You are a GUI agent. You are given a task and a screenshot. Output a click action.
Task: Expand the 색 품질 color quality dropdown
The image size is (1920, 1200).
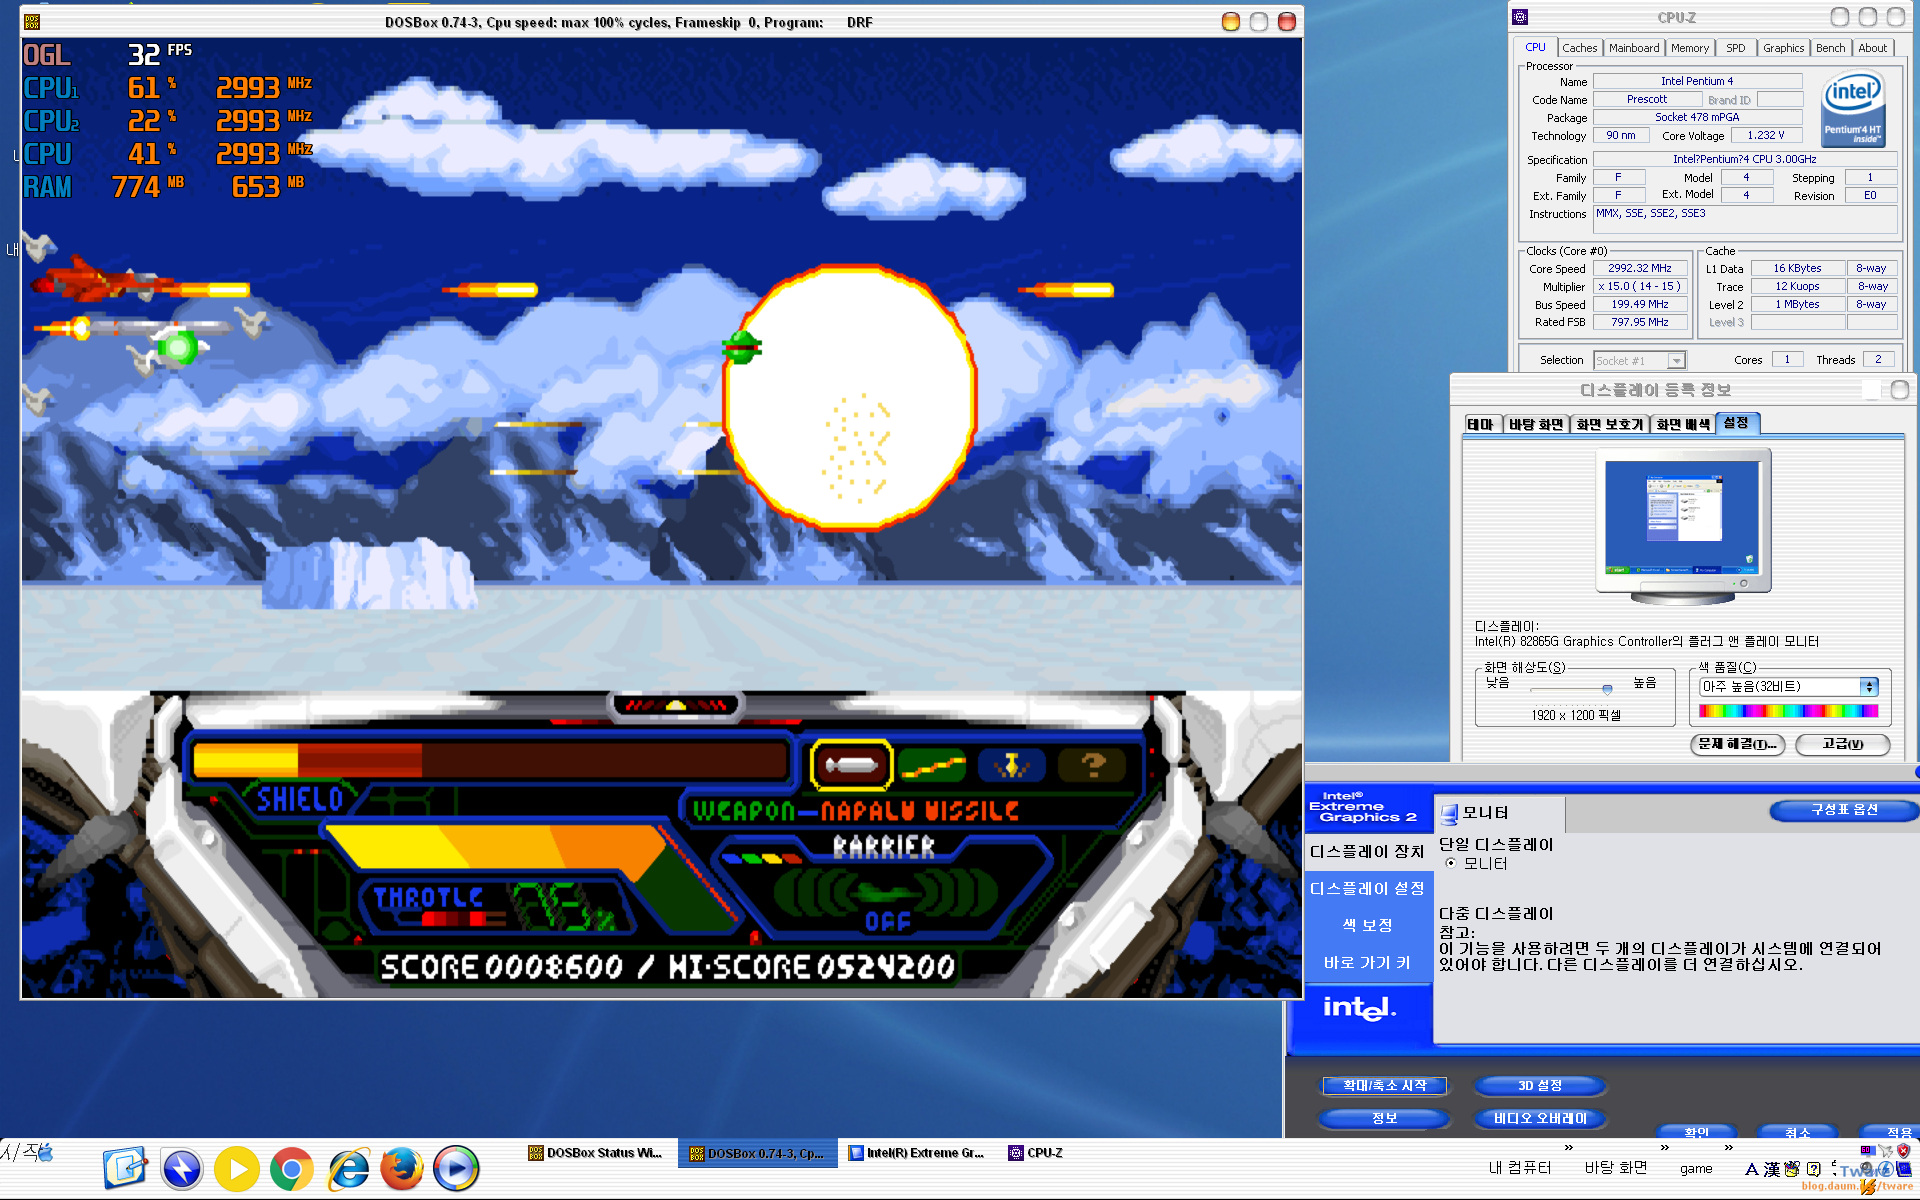(x=1868, y=687)
